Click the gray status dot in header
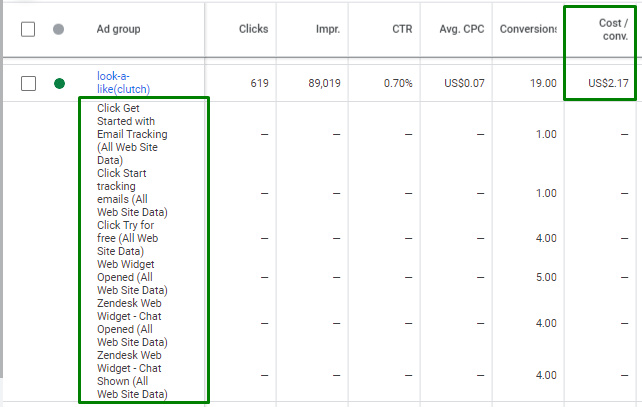The image size is (642, 407). pos(58,29)
